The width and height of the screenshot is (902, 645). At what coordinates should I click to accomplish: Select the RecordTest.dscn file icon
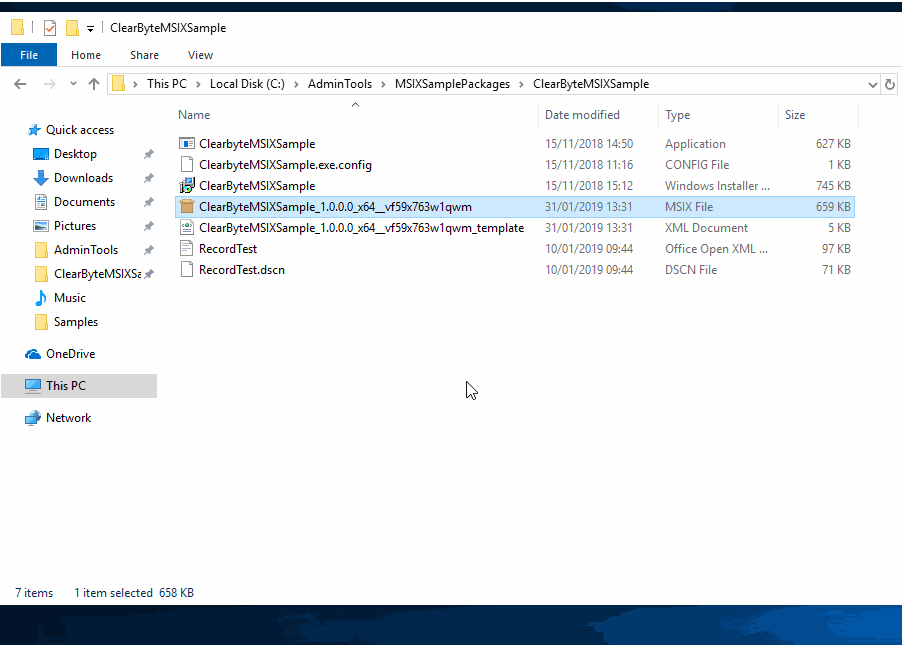pyautogui.click(x=186, y=270)
